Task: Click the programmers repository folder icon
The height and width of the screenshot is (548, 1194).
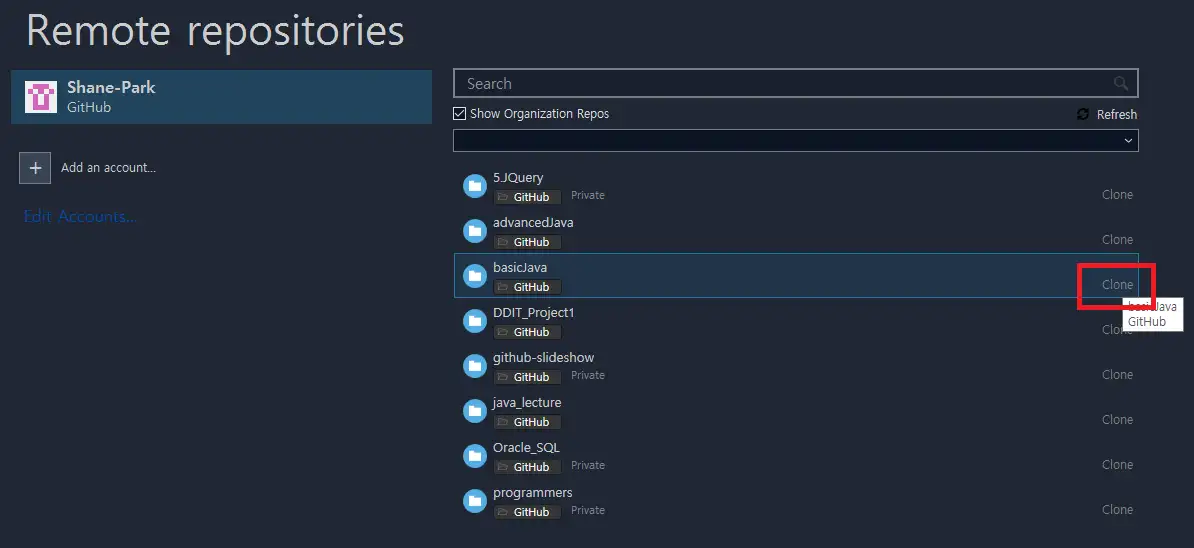Action: pyautogui.click(x=475, y=500)
